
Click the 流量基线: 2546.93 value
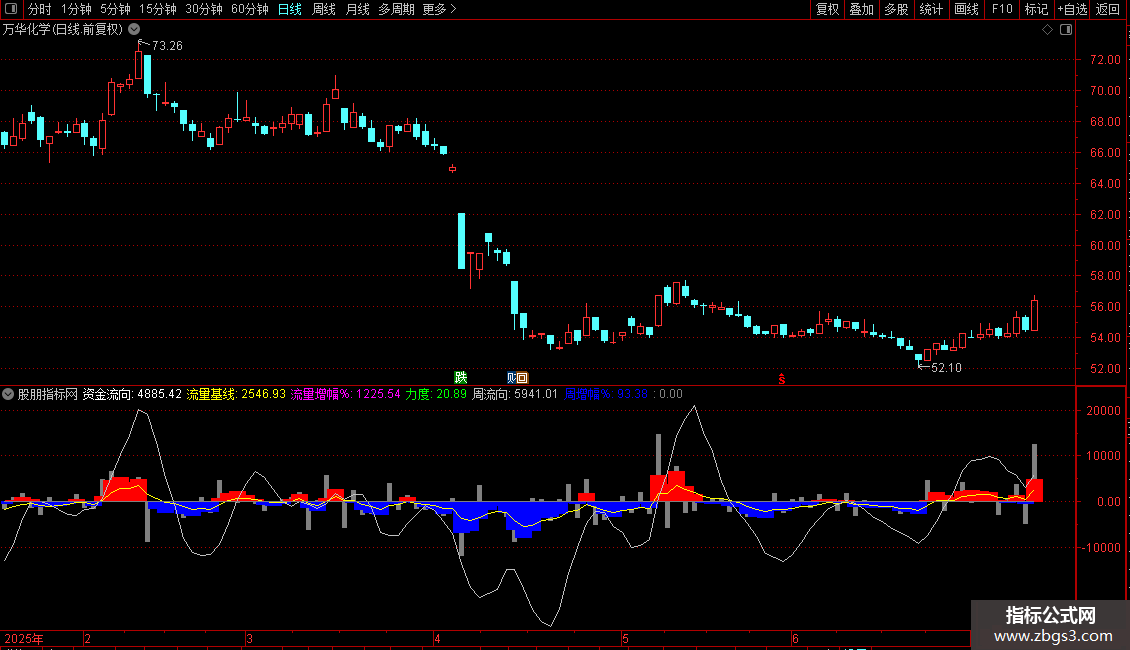click(236, 394)
